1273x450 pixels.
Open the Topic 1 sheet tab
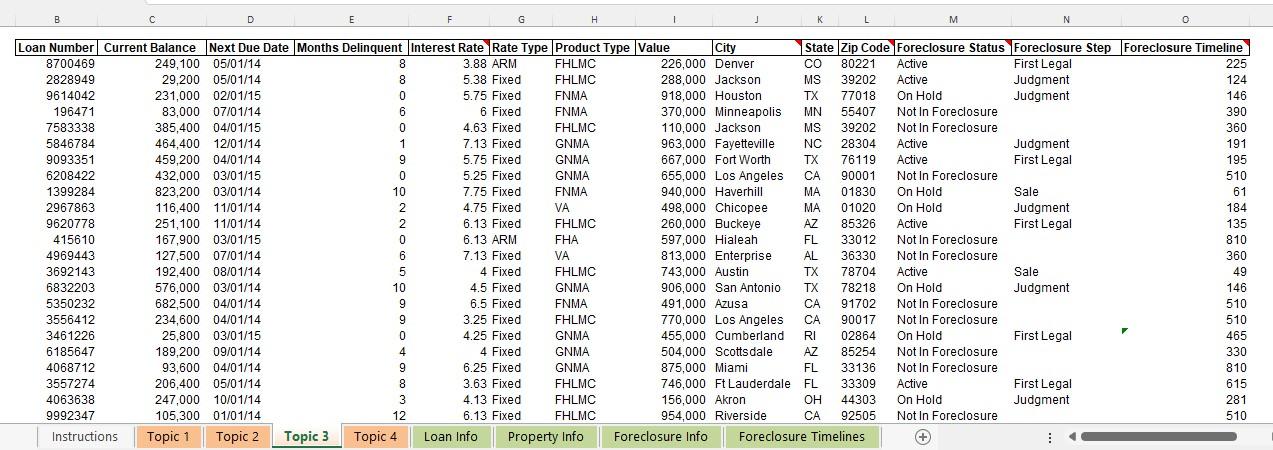(x=168, y=437)
